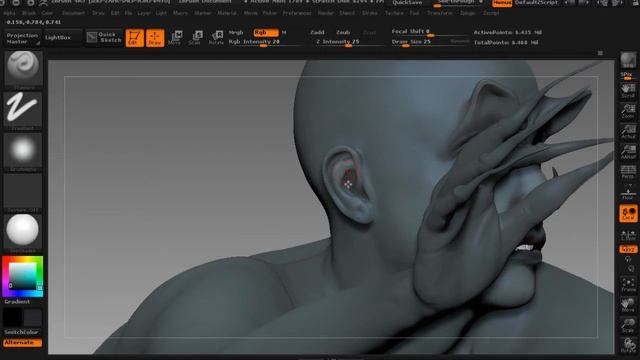Image resolution: width=640 pixels, height=360 pixels.
Task: Open Projection Master
Action: [22, 38]
